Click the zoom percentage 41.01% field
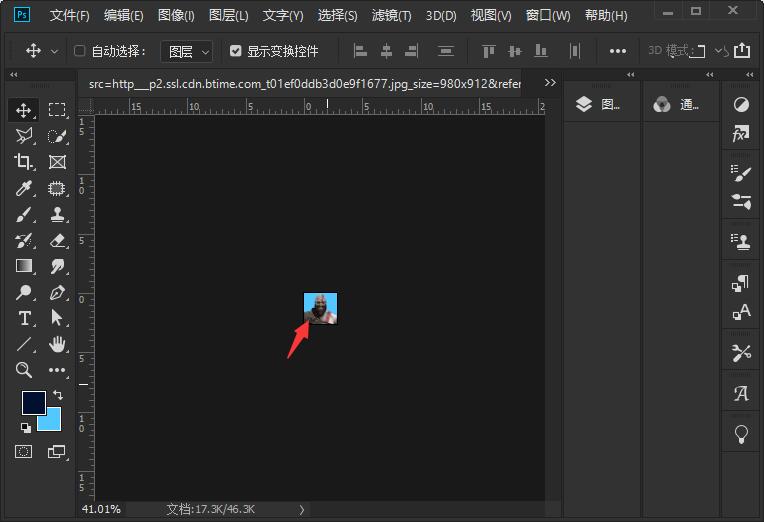Viewport: 764px width, 522px height. point(101,509)
